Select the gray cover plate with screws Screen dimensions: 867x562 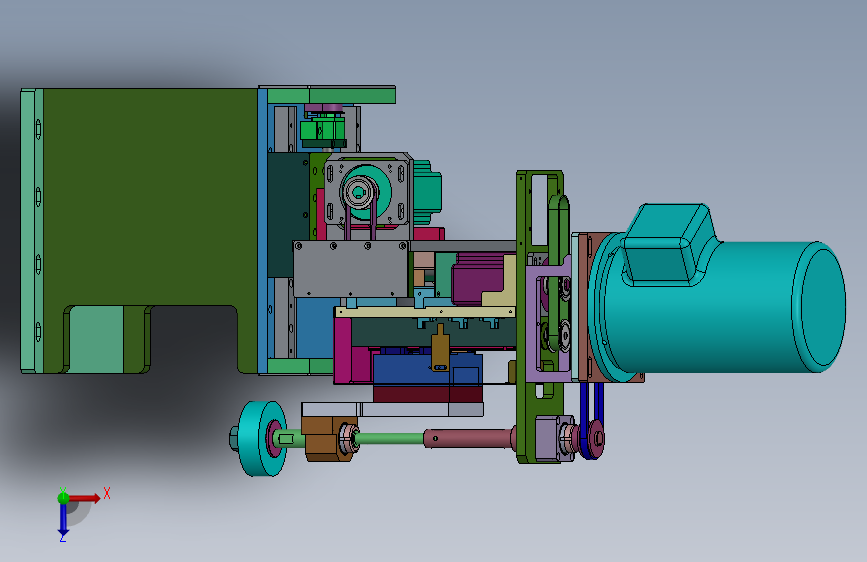click(351, 269)
